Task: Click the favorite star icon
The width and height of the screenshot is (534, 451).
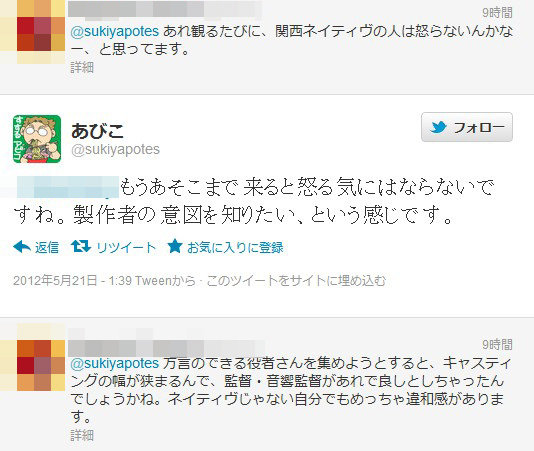Action: coord(175,246)
